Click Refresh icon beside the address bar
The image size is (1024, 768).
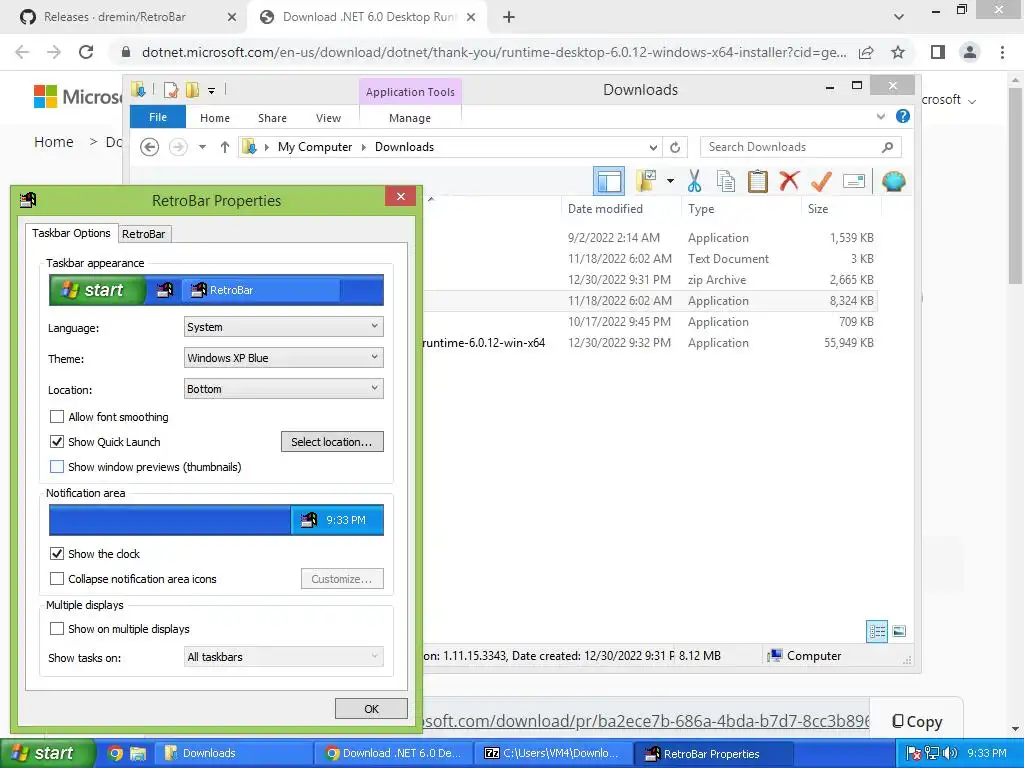(x=675, y=147)
